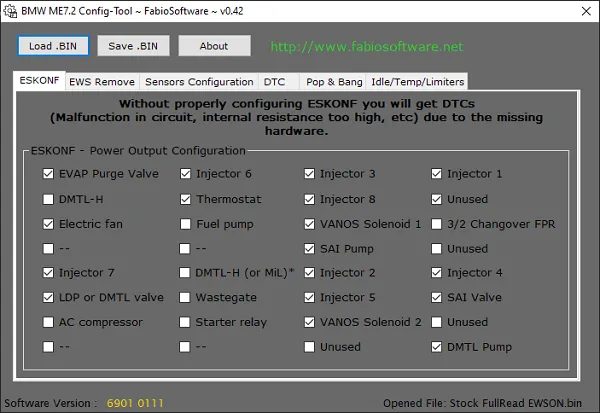
Task: Click the 'Opened File: Stock FullRead EWSON.bin' text
Action: [483, 403]
